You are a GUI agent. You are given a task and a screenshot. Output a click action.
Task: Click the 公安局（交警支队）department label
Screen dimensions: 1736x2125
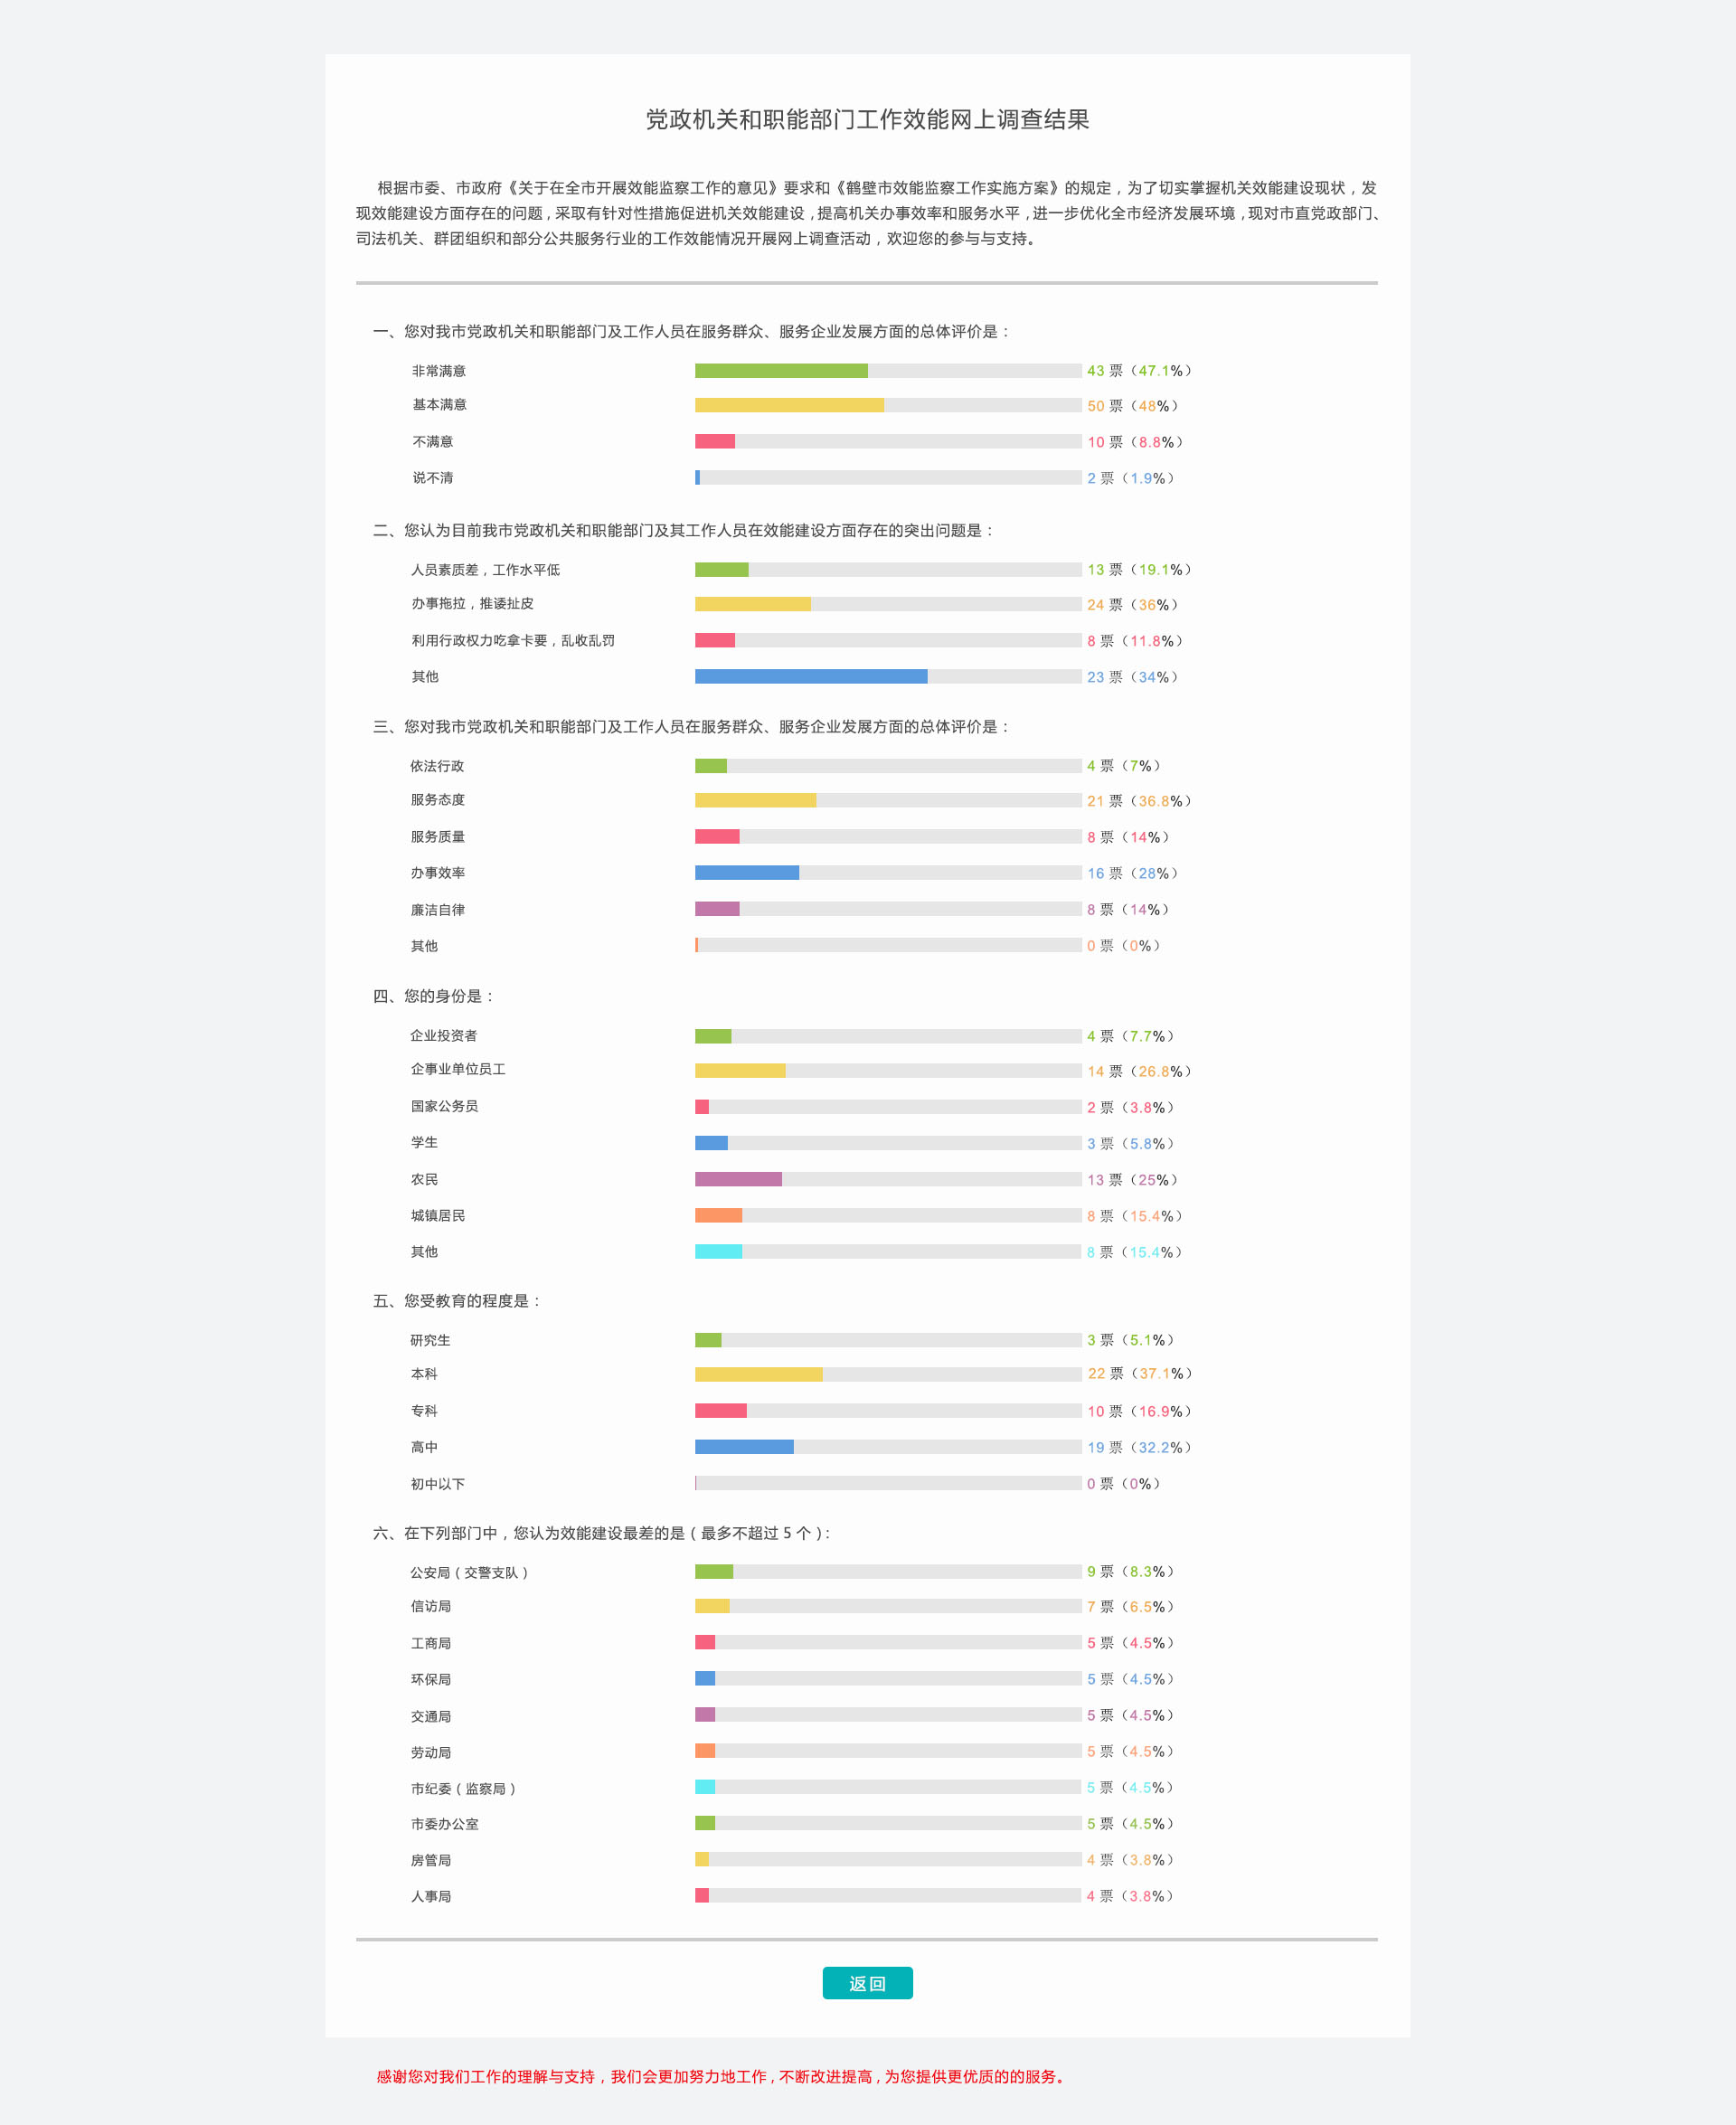pyautogui.click(x=469, y=1573)
